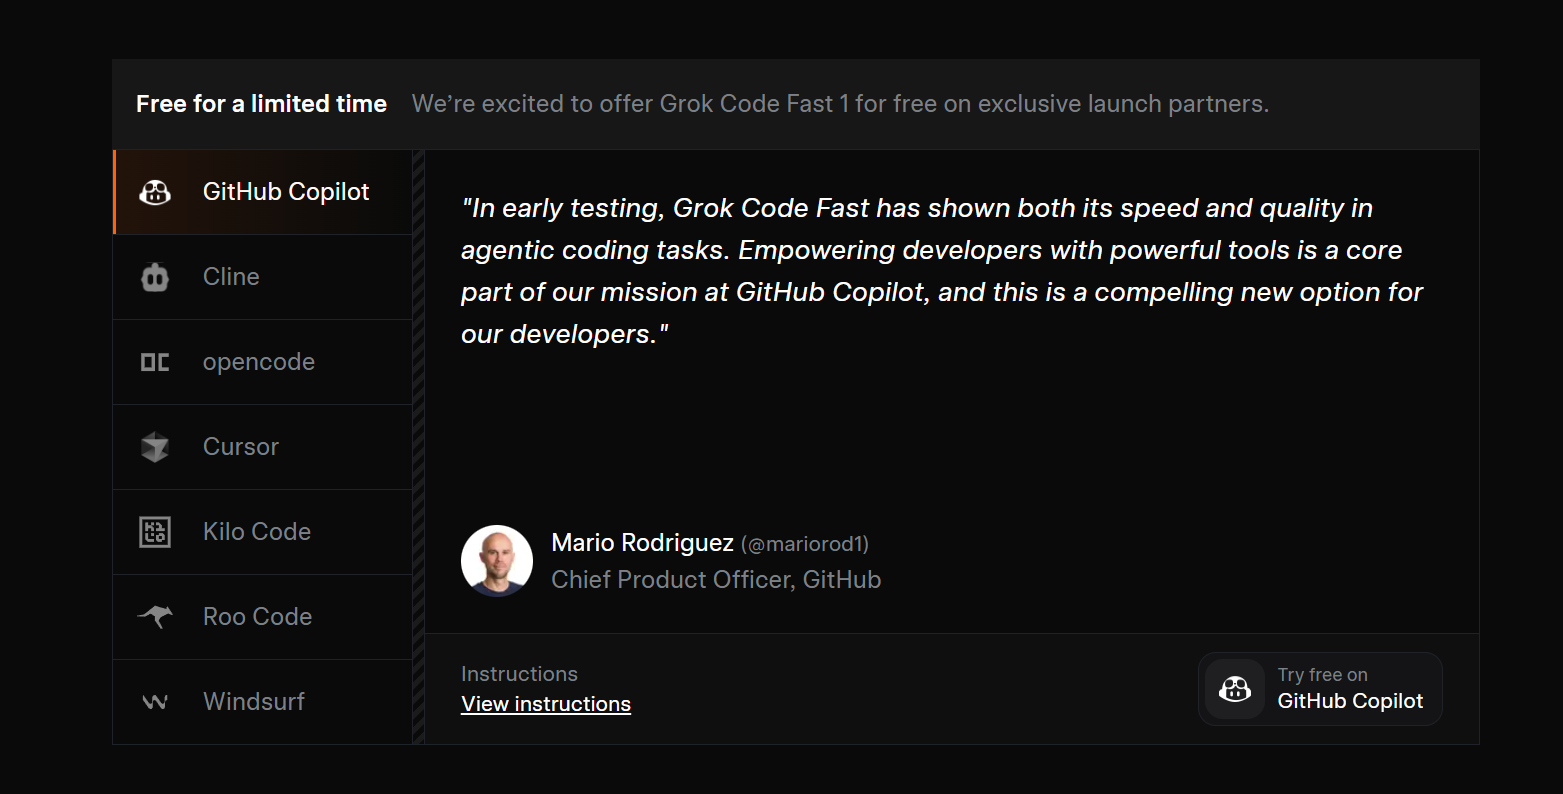
Task: Click the Cline robot icon
Action: click(155, 277)
